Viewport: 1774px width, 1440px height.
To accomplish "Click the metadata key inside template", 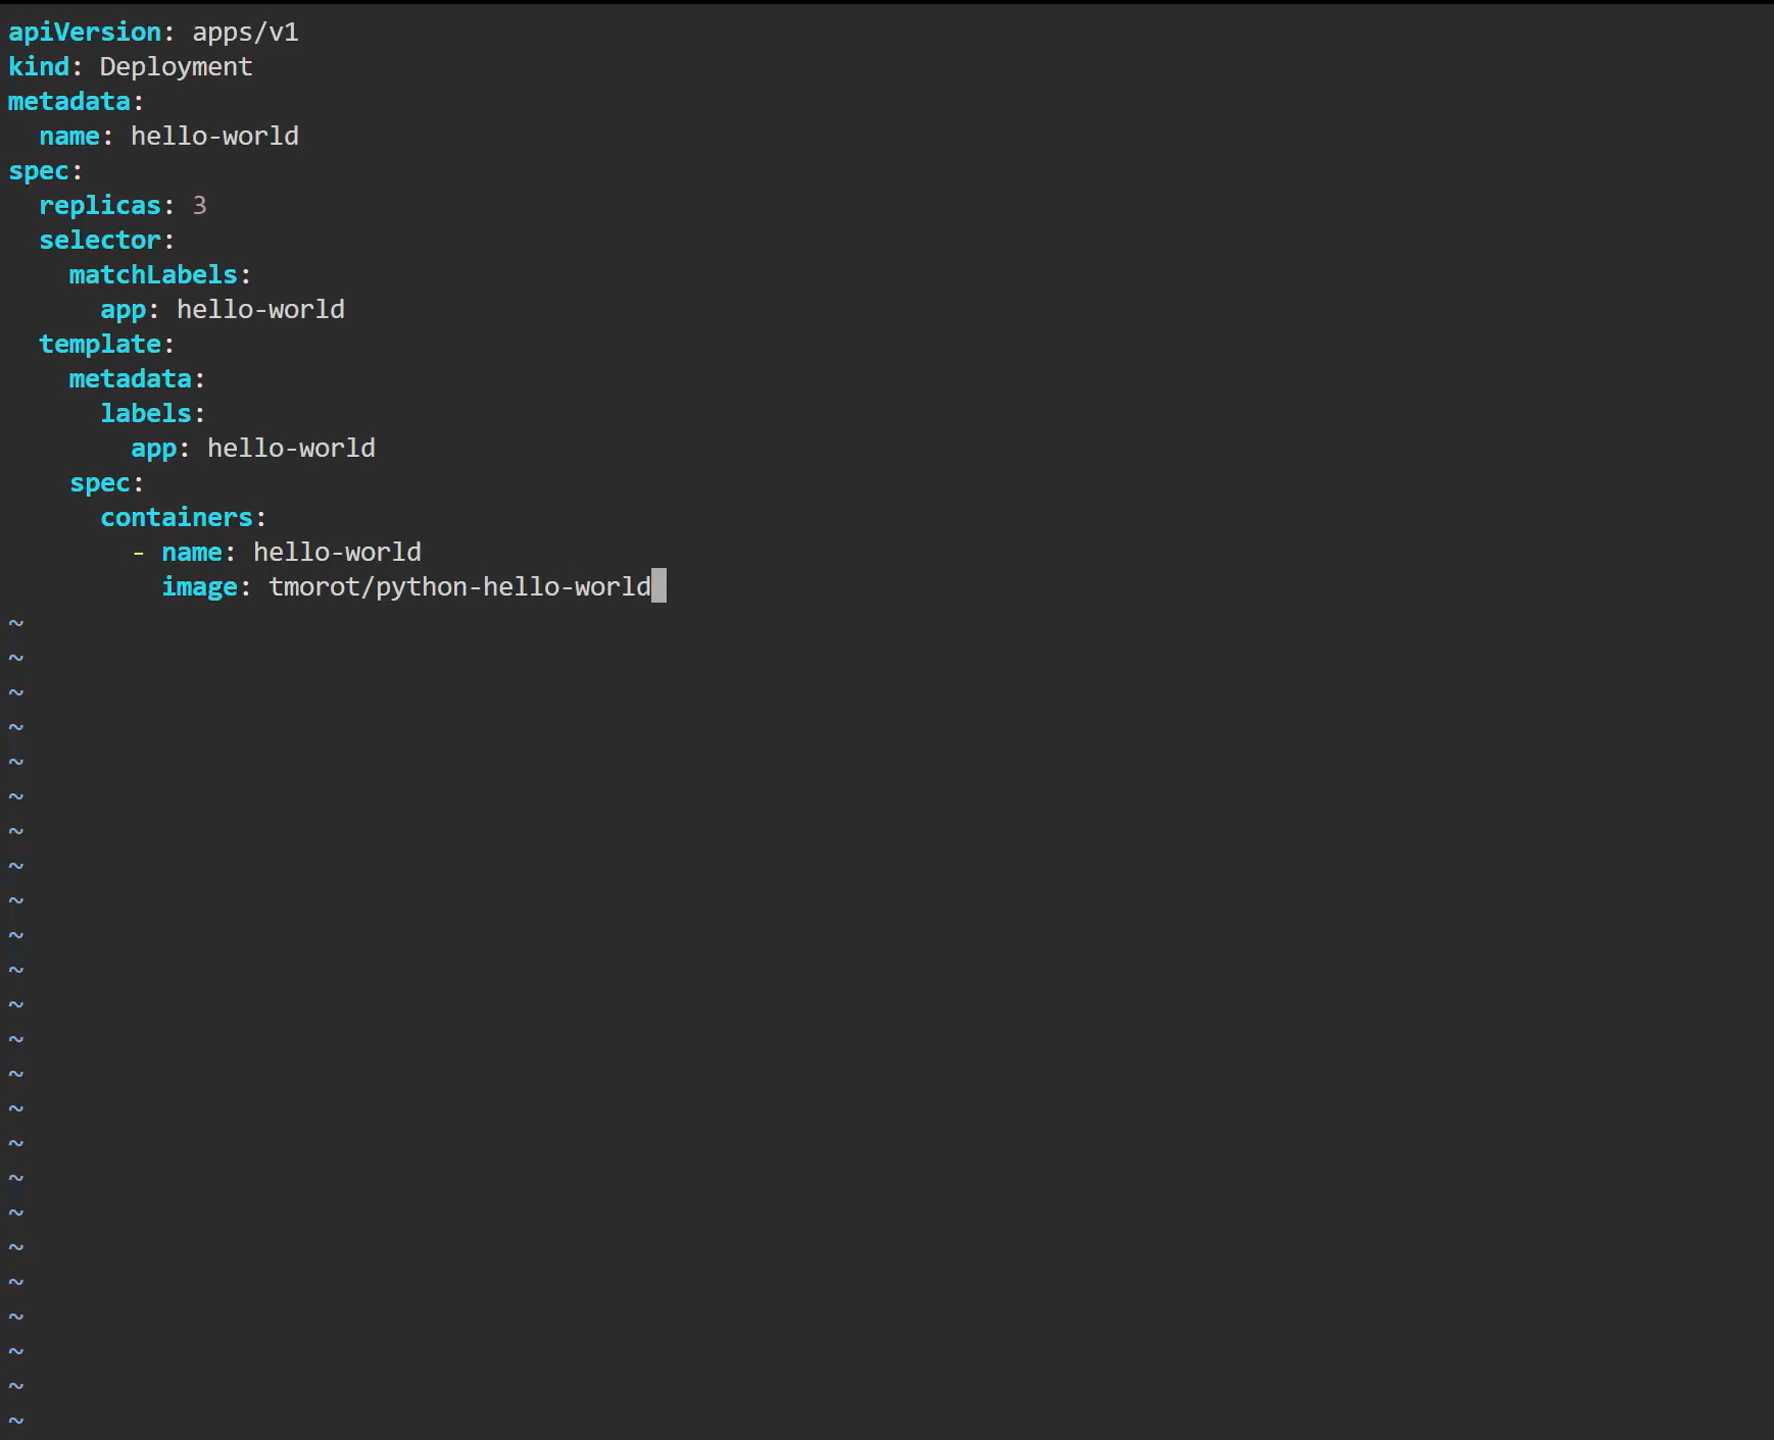I will click(x=130, y=379).
